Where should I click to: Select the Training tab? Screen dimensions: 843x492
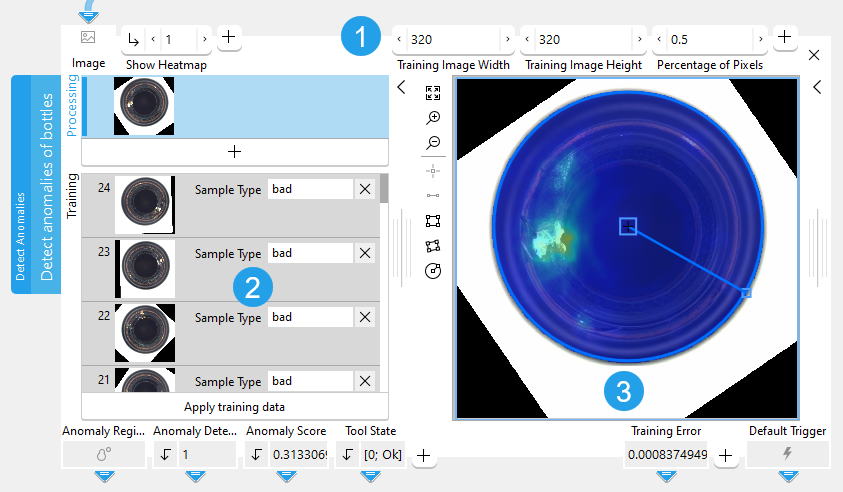(x=72, y=195)
